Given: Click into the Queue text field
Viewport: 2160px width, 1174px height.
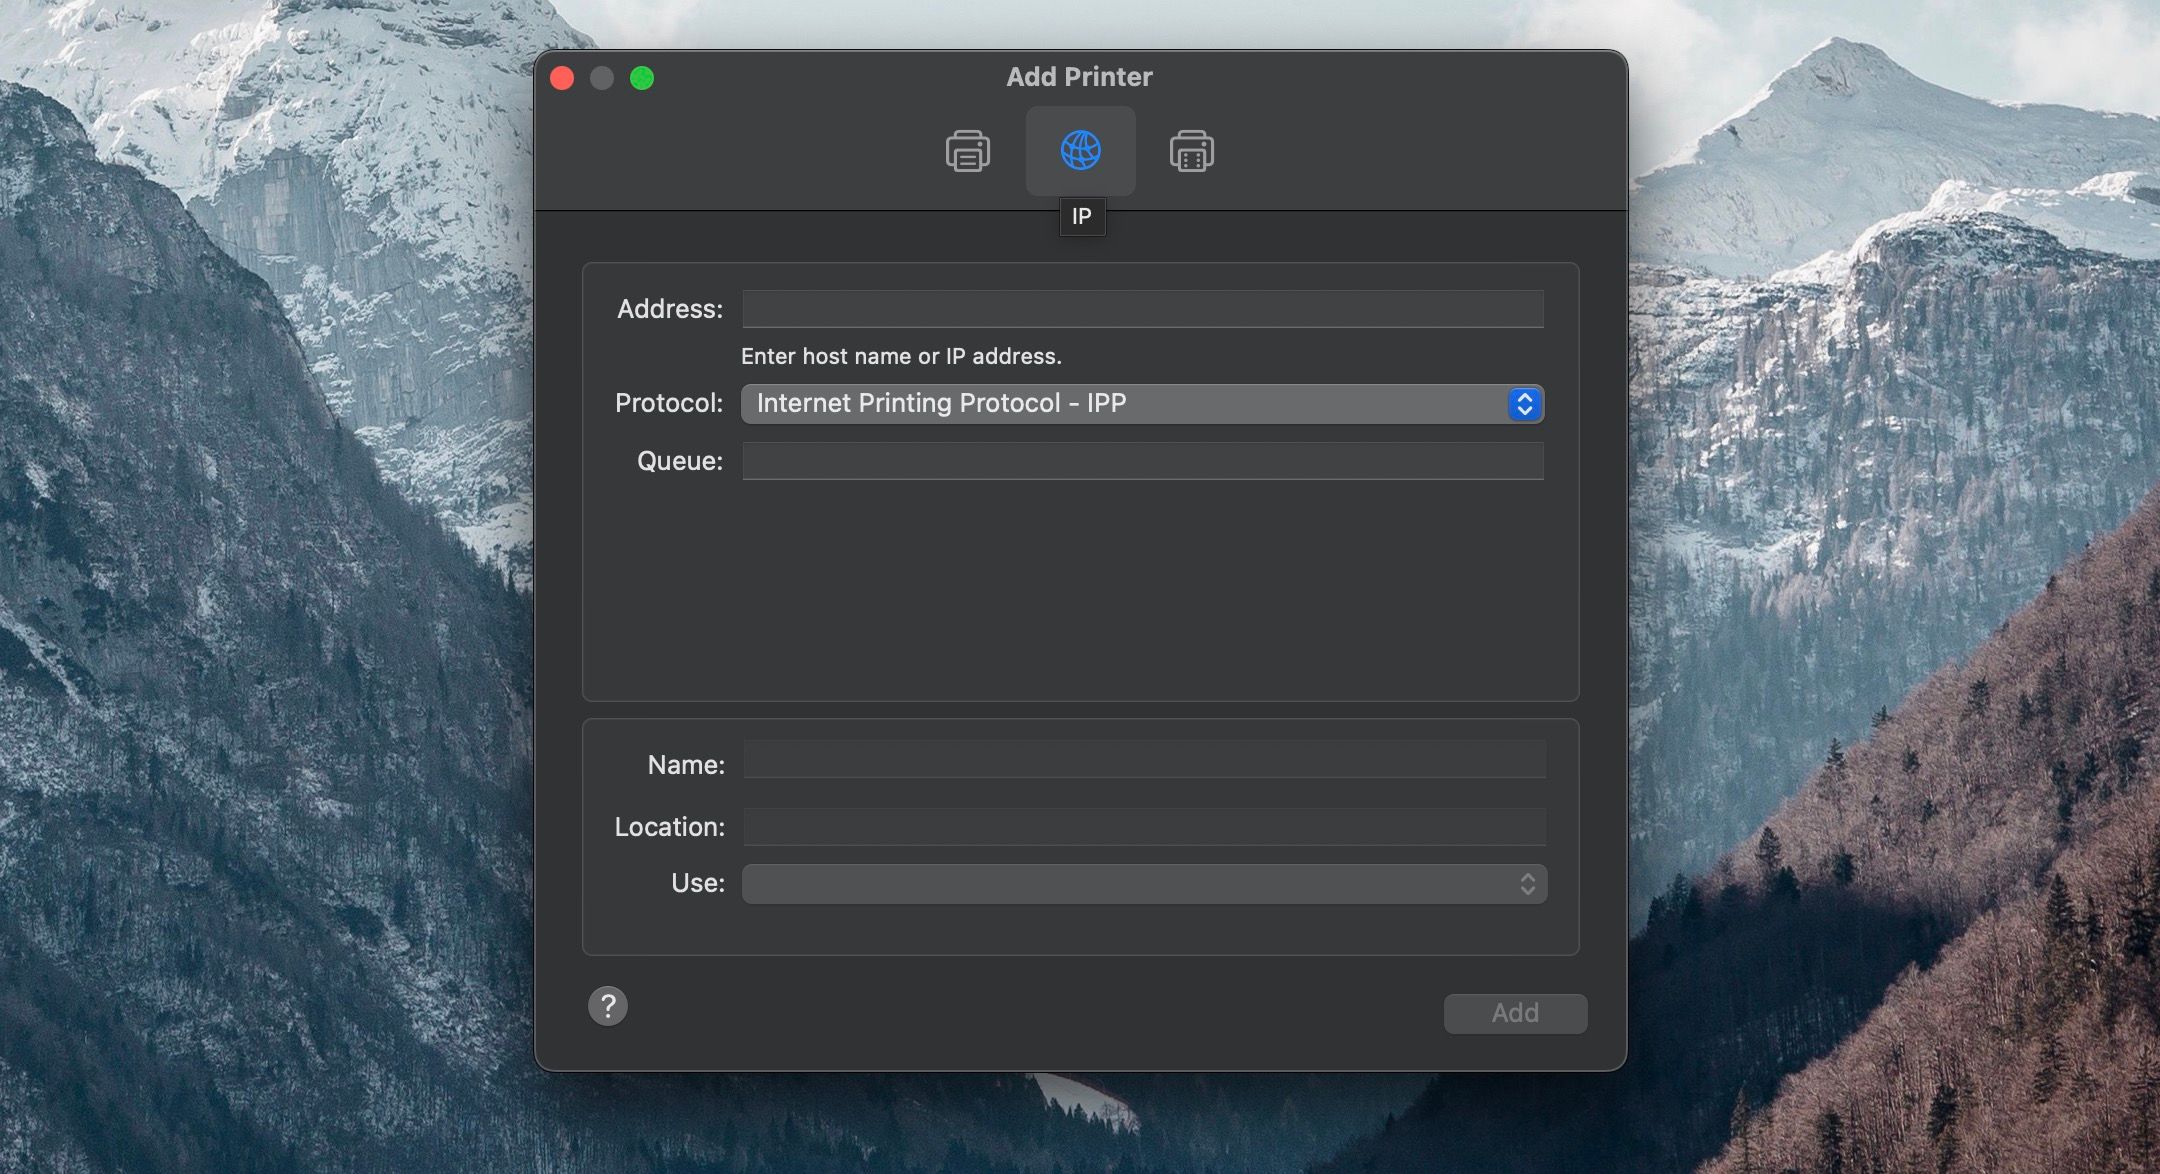Looking at the screenshot, I should [x=1142, y=461].
